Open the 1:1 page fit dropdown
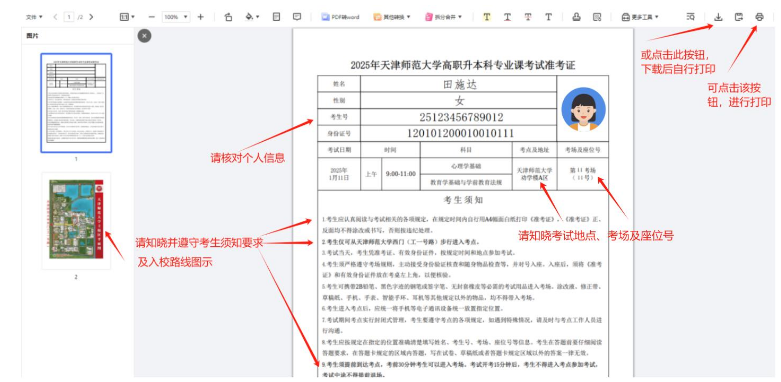This screenshot has height=382, width=781. (127, 17)
